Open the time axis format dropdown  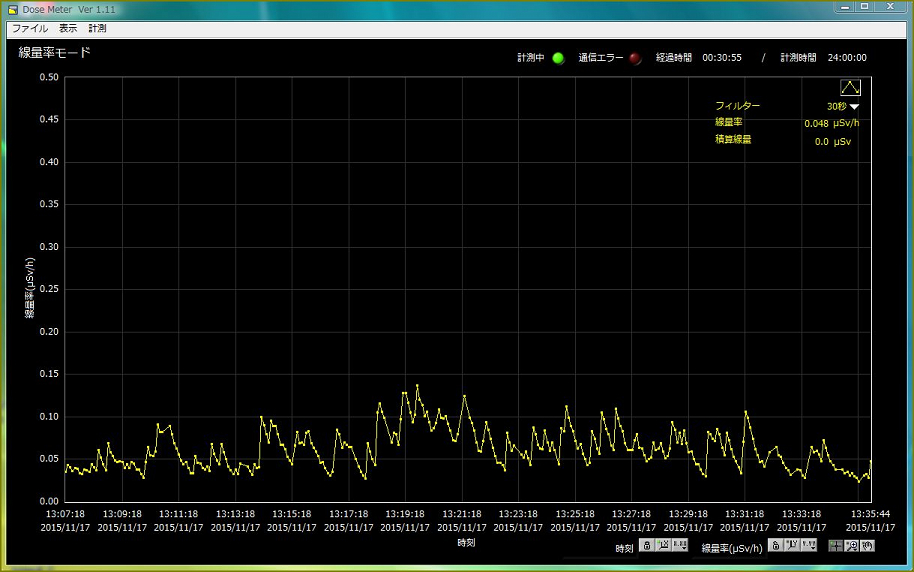point(681,545)
